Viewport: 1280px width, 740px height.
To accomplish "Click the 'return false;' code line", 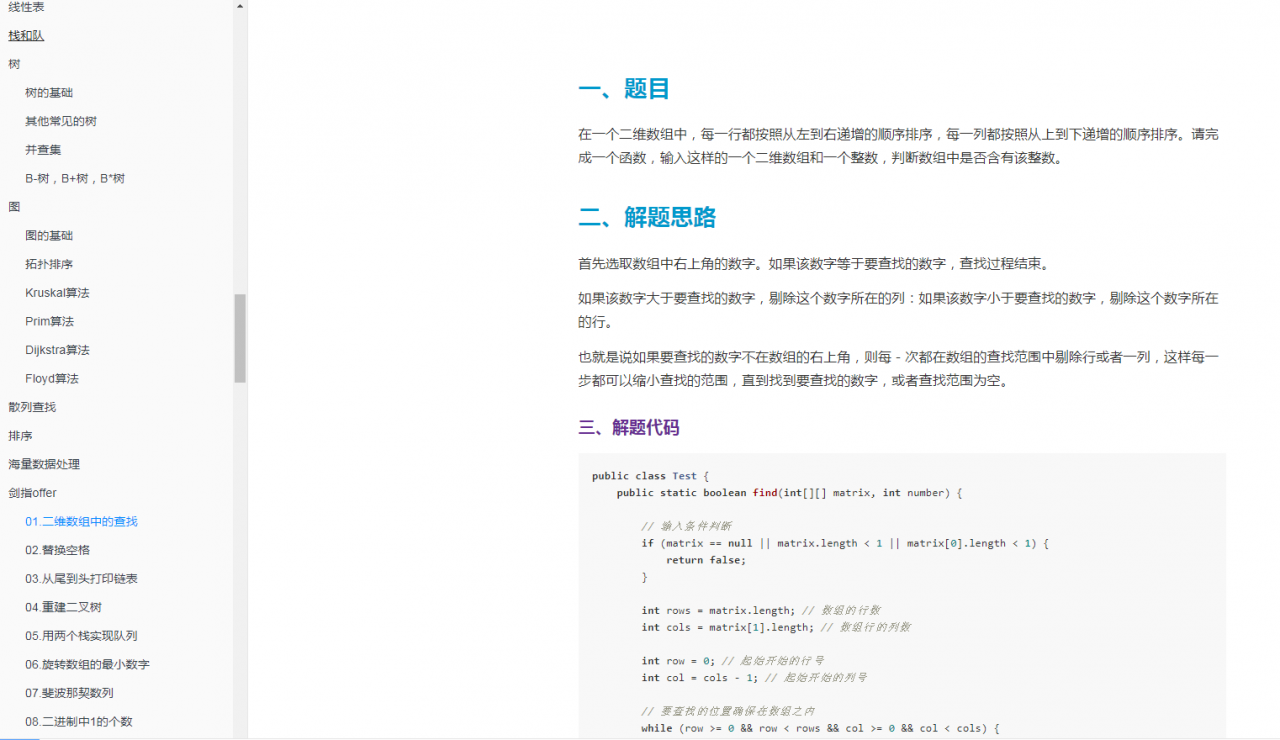I will [x=706, y=560].
